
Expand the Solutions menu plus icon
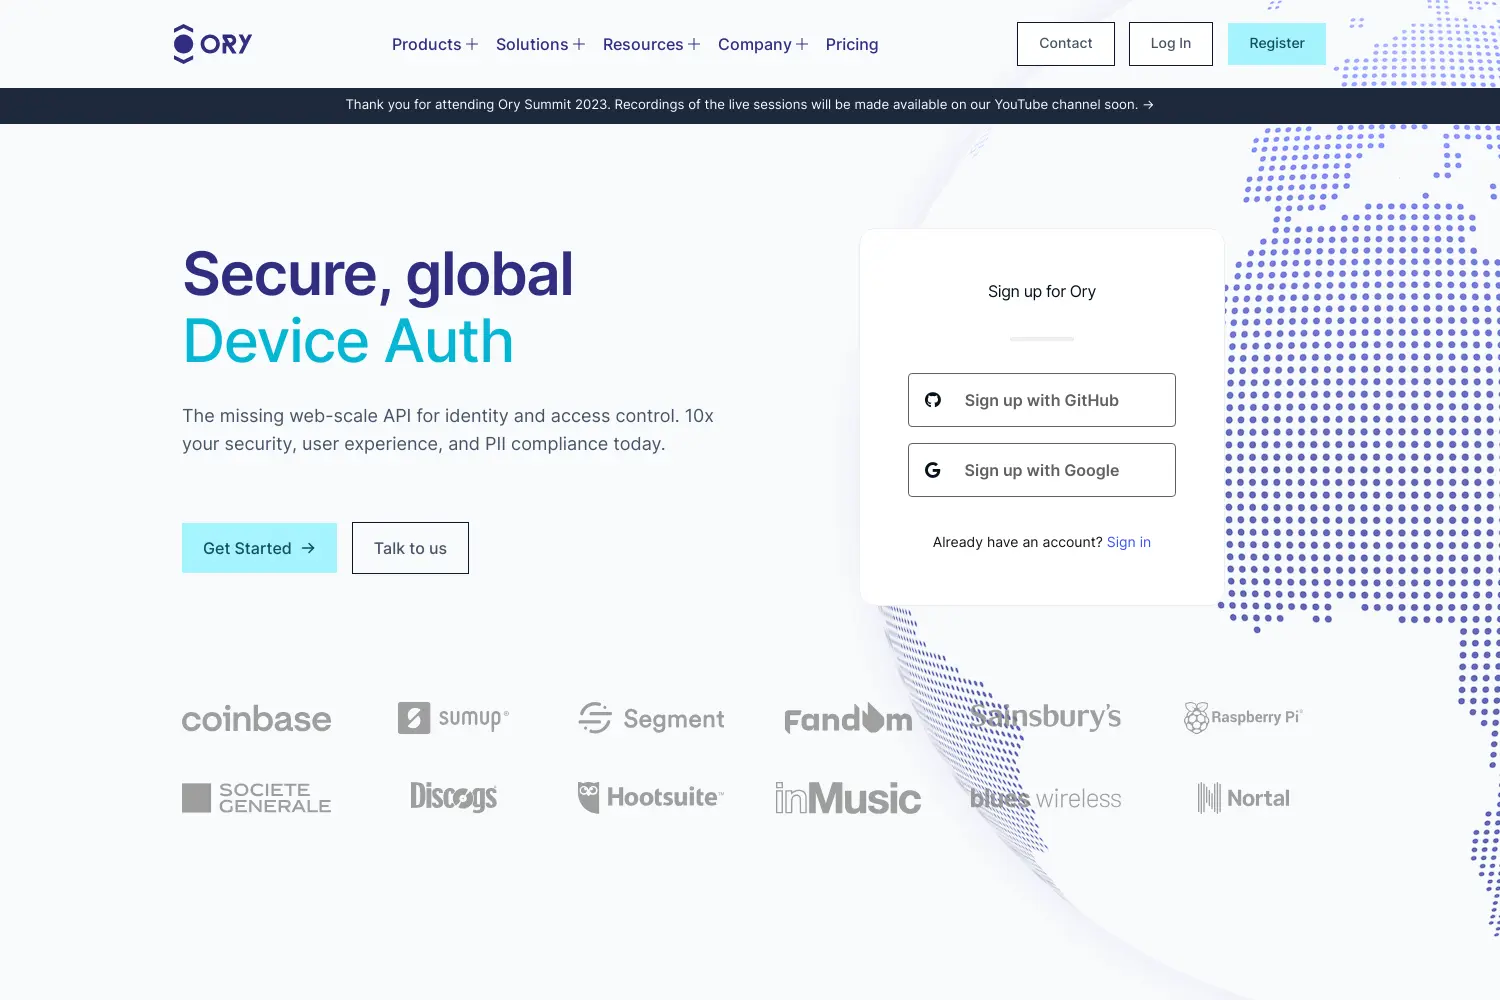pos(578,44)
